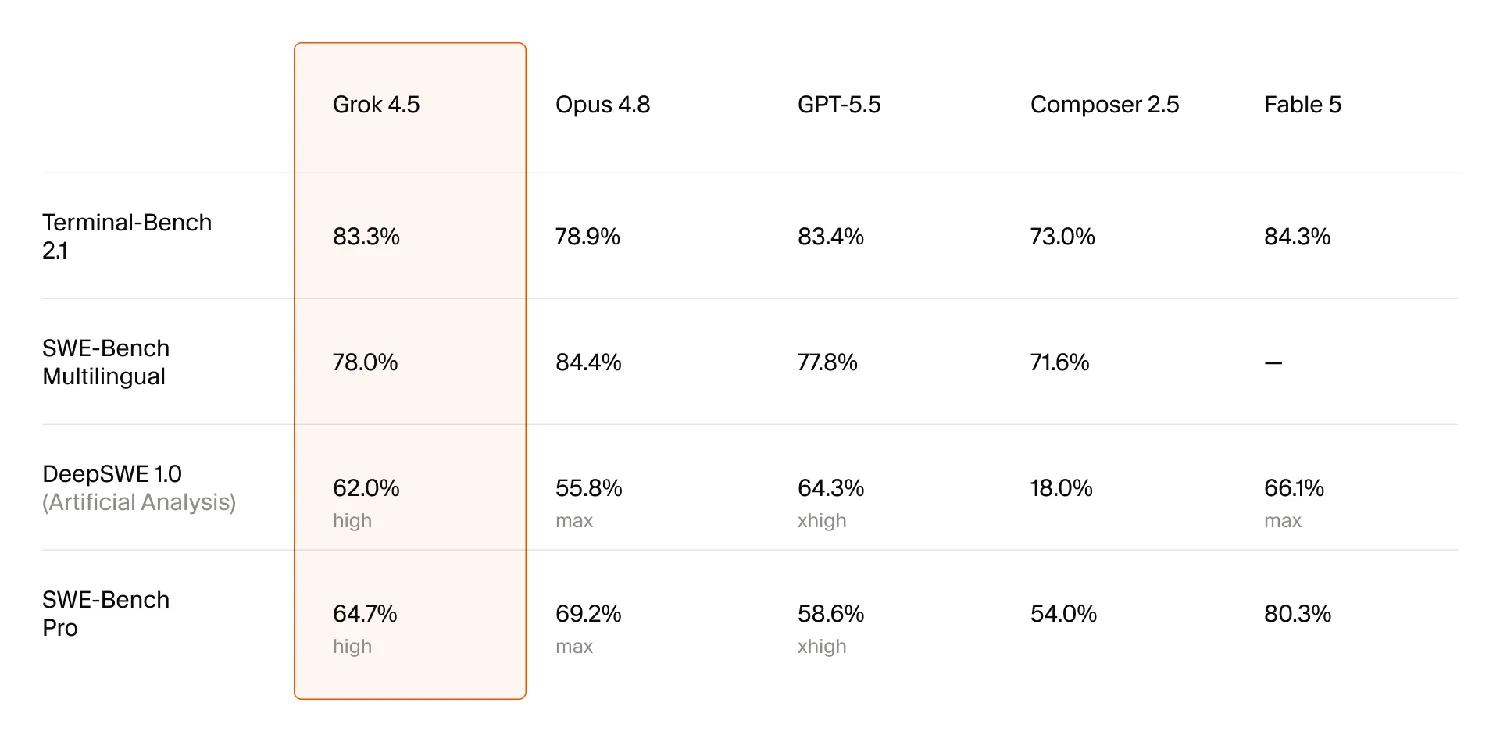This screenshot has width=1500, height=742.
Task: Click the Artificial Analysis subtitle text
Action: [139, 503]
